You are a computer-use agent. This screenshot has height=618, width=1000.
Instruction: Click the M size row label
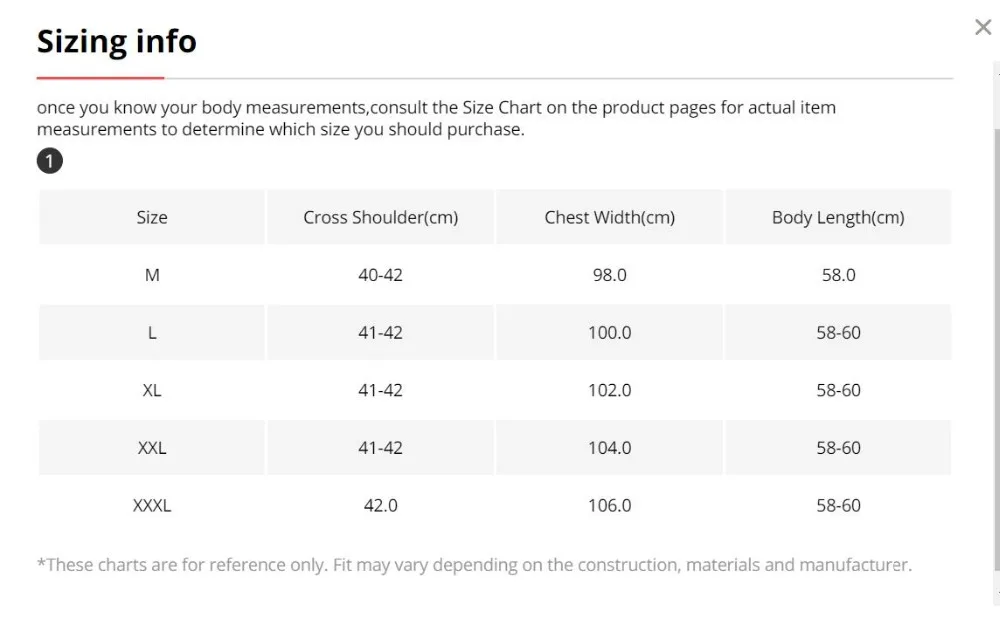tap(152, 275)
